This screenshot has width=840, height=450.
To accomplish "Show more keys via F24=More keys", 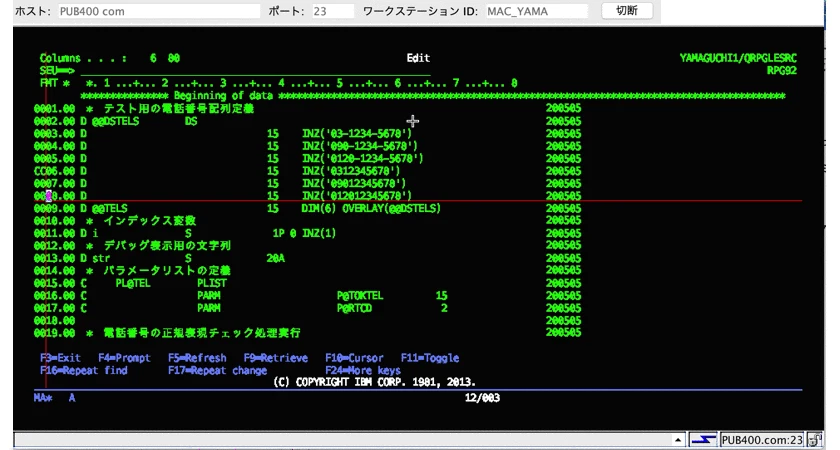I will [x=363, y=370].
